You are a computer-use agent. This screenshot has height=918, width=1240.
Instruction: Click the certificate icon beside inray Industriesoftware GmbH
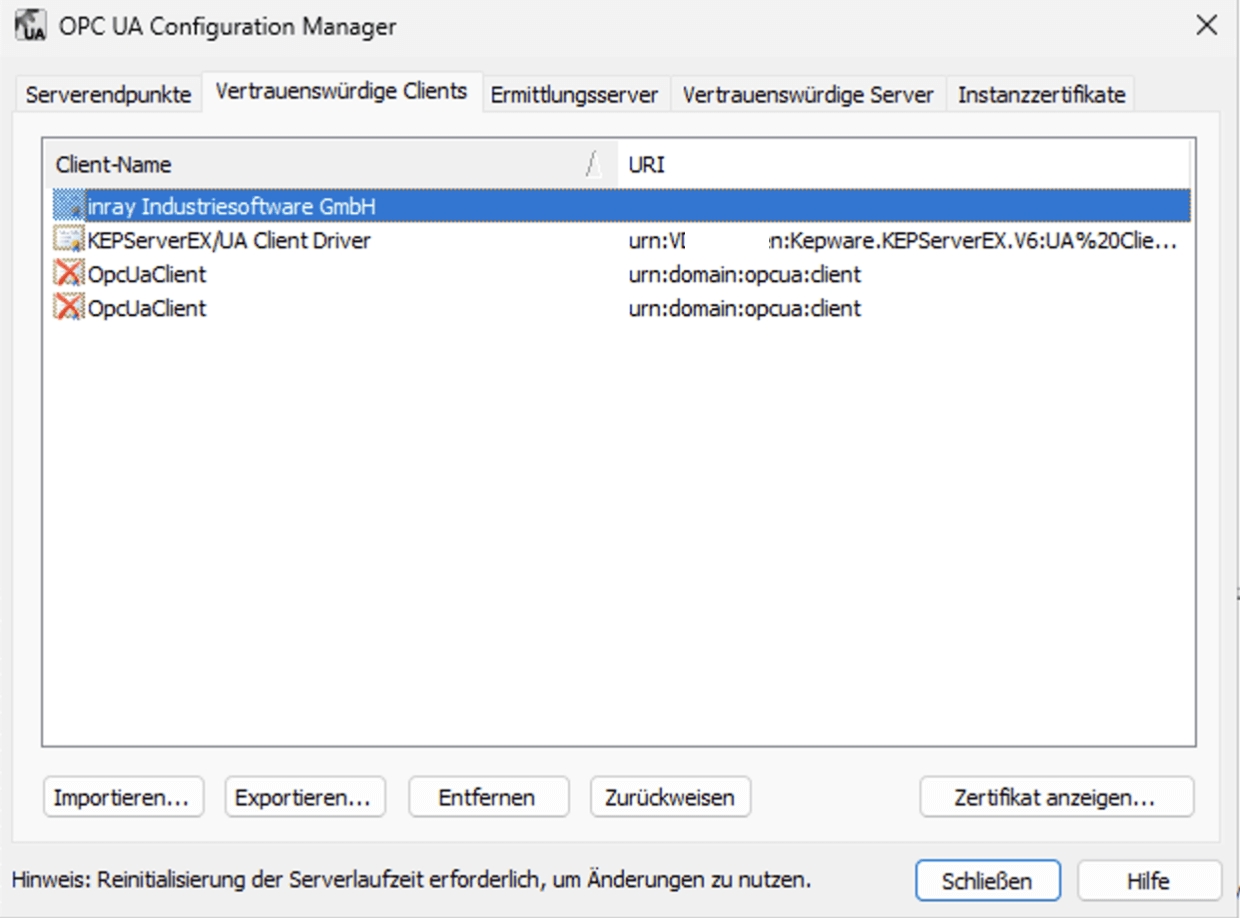(x=69, y=207)
